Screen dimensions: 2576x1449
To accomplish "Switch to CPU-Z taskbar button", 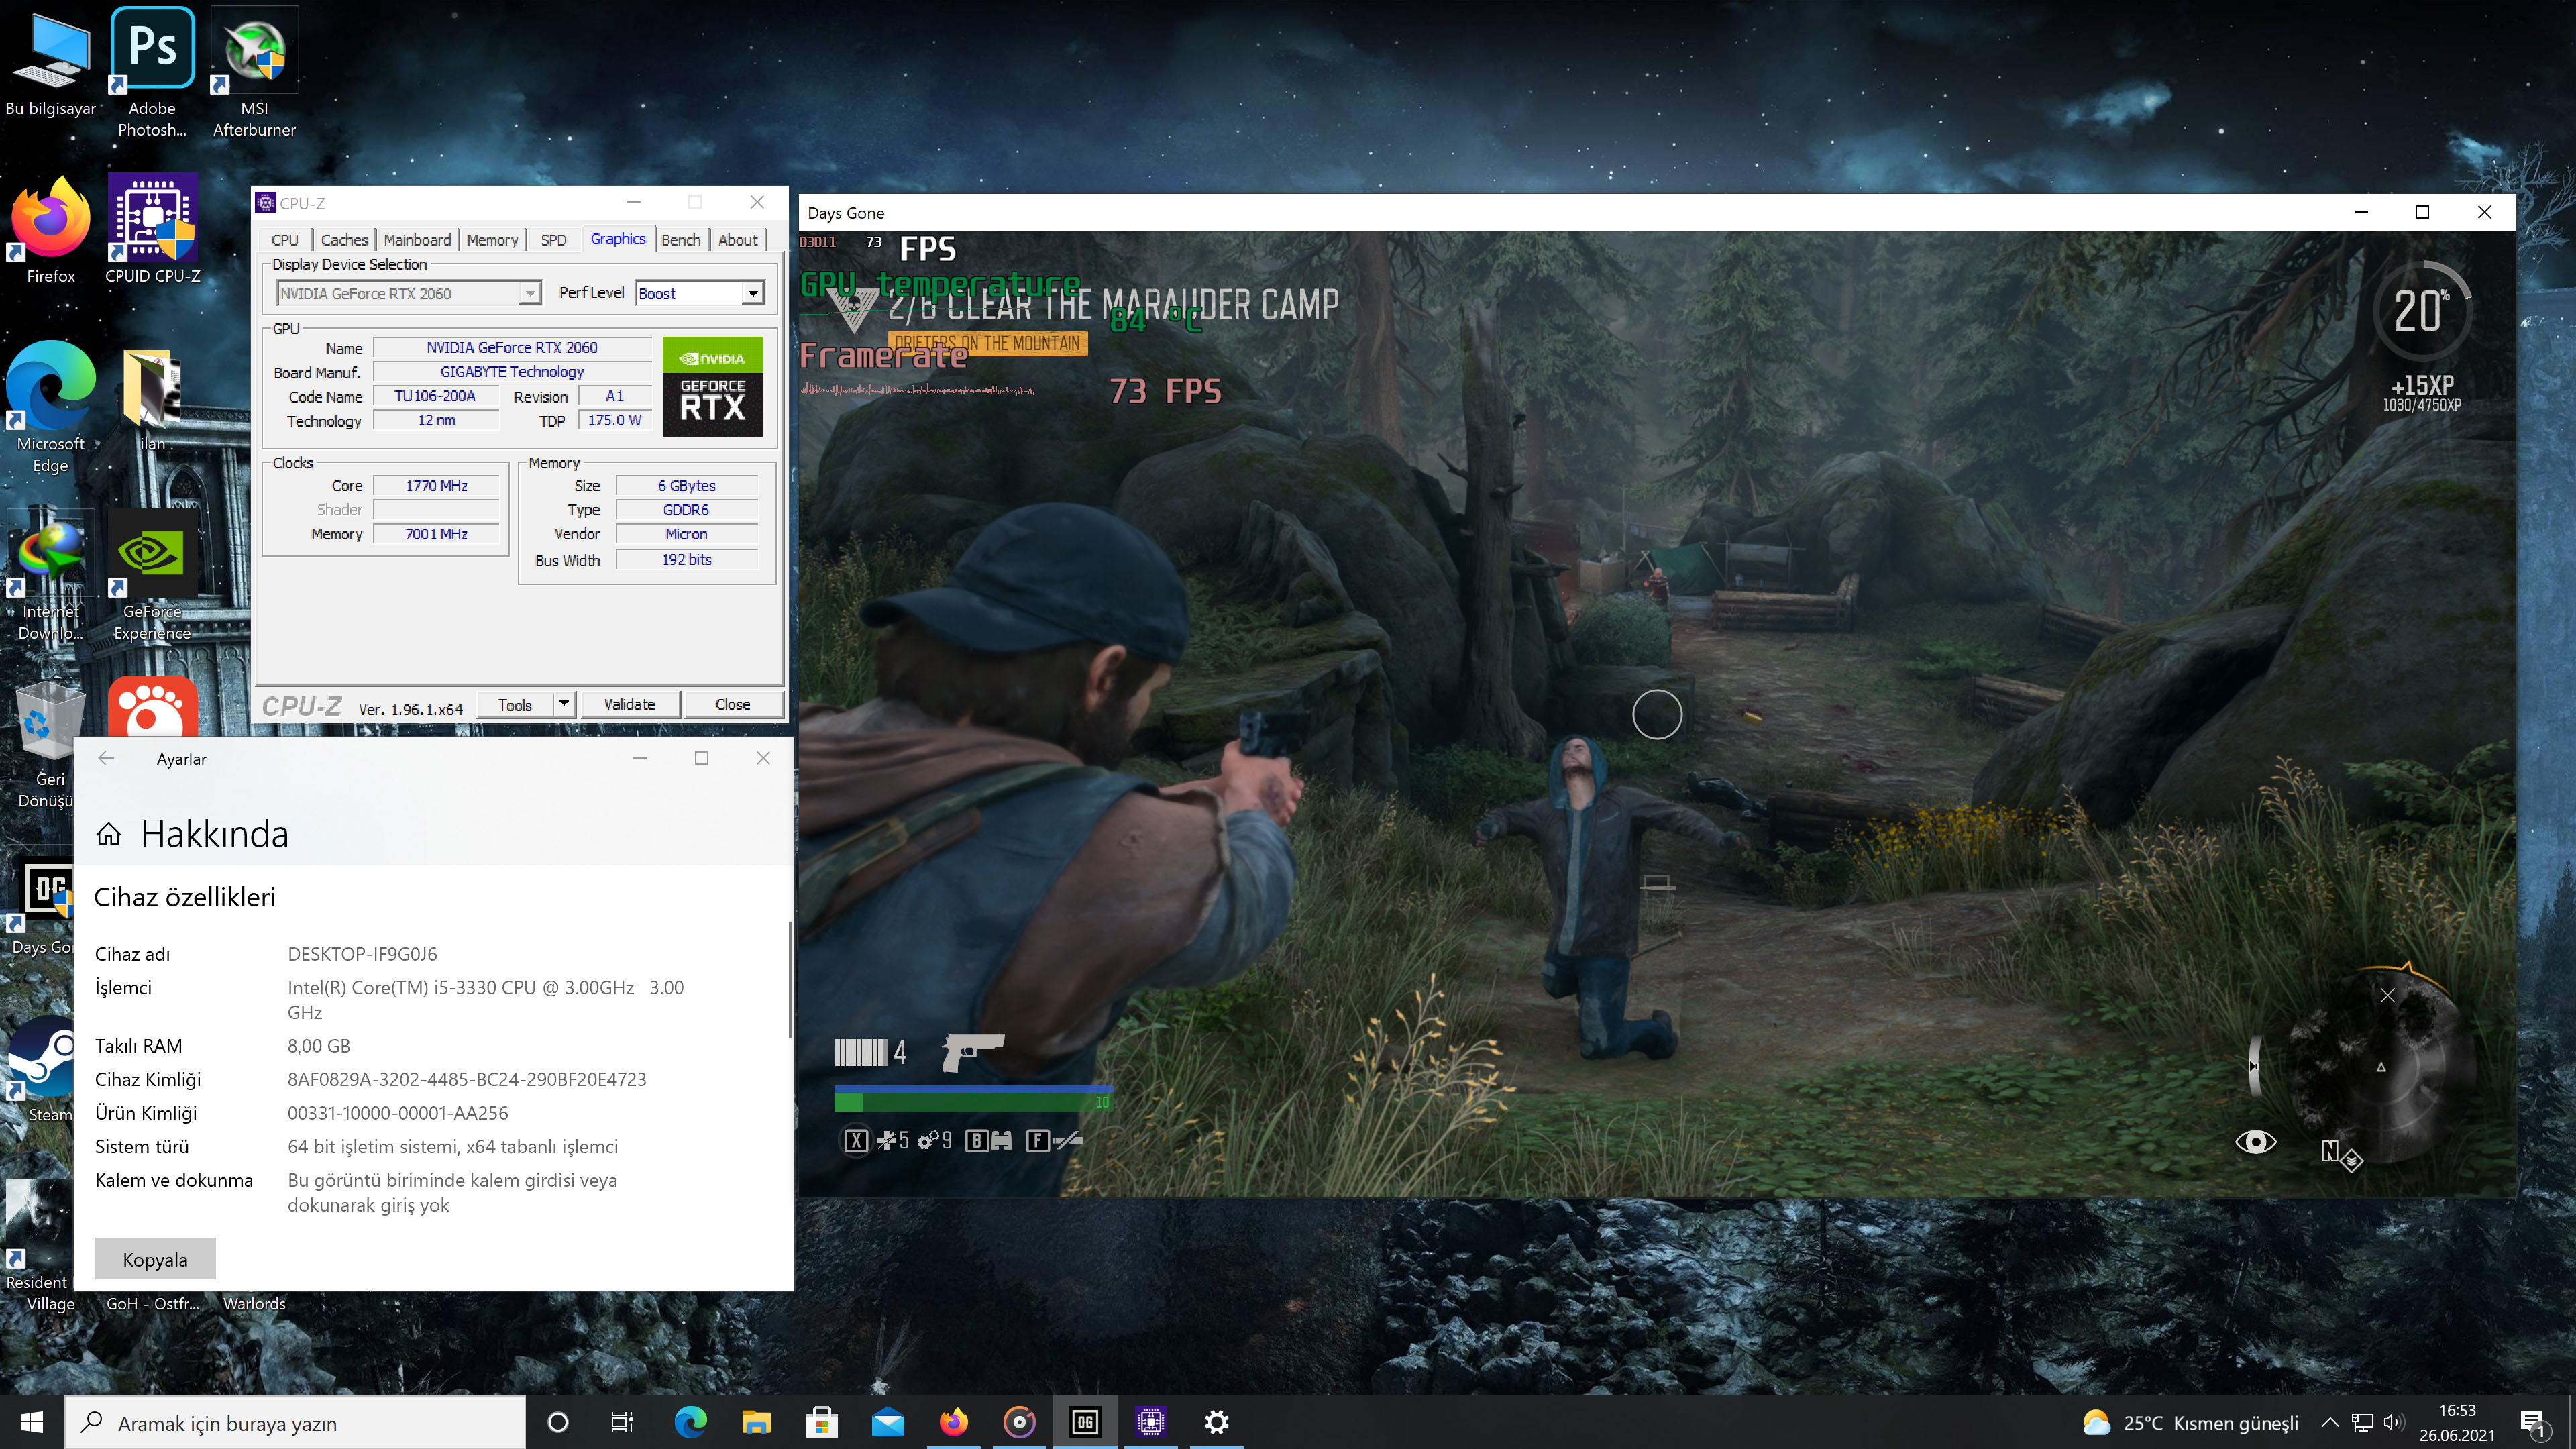I will pos(1151,1422).
